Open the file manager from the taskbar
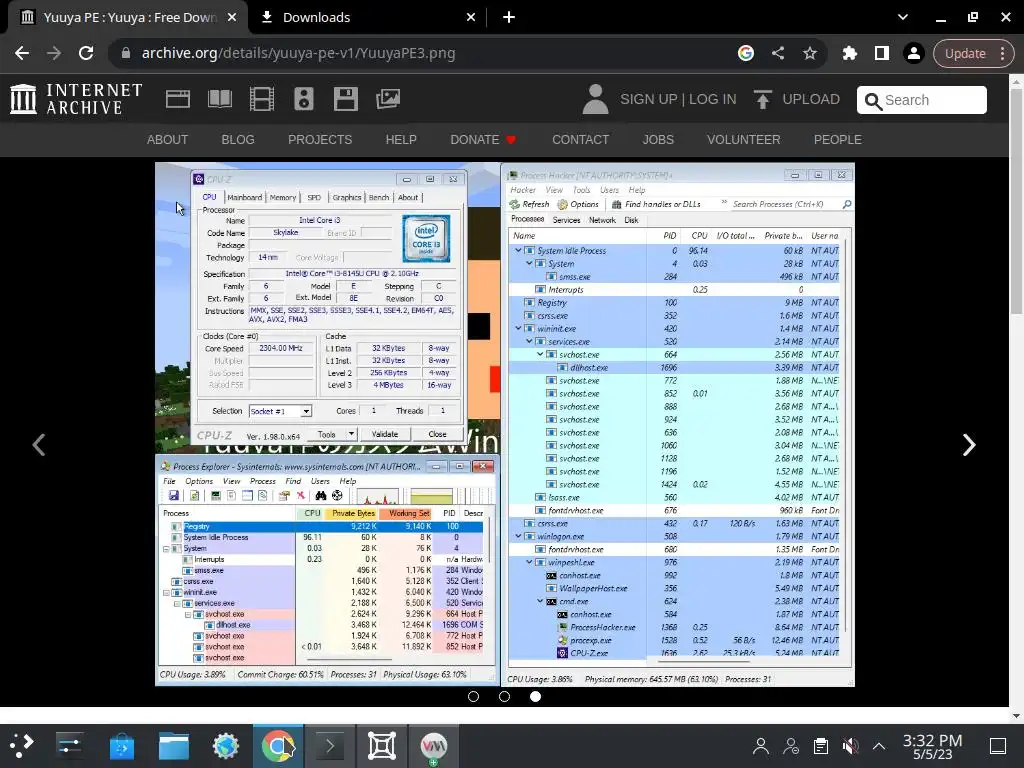The width and height of the screenshot is (1024, 768). point(174,745)
